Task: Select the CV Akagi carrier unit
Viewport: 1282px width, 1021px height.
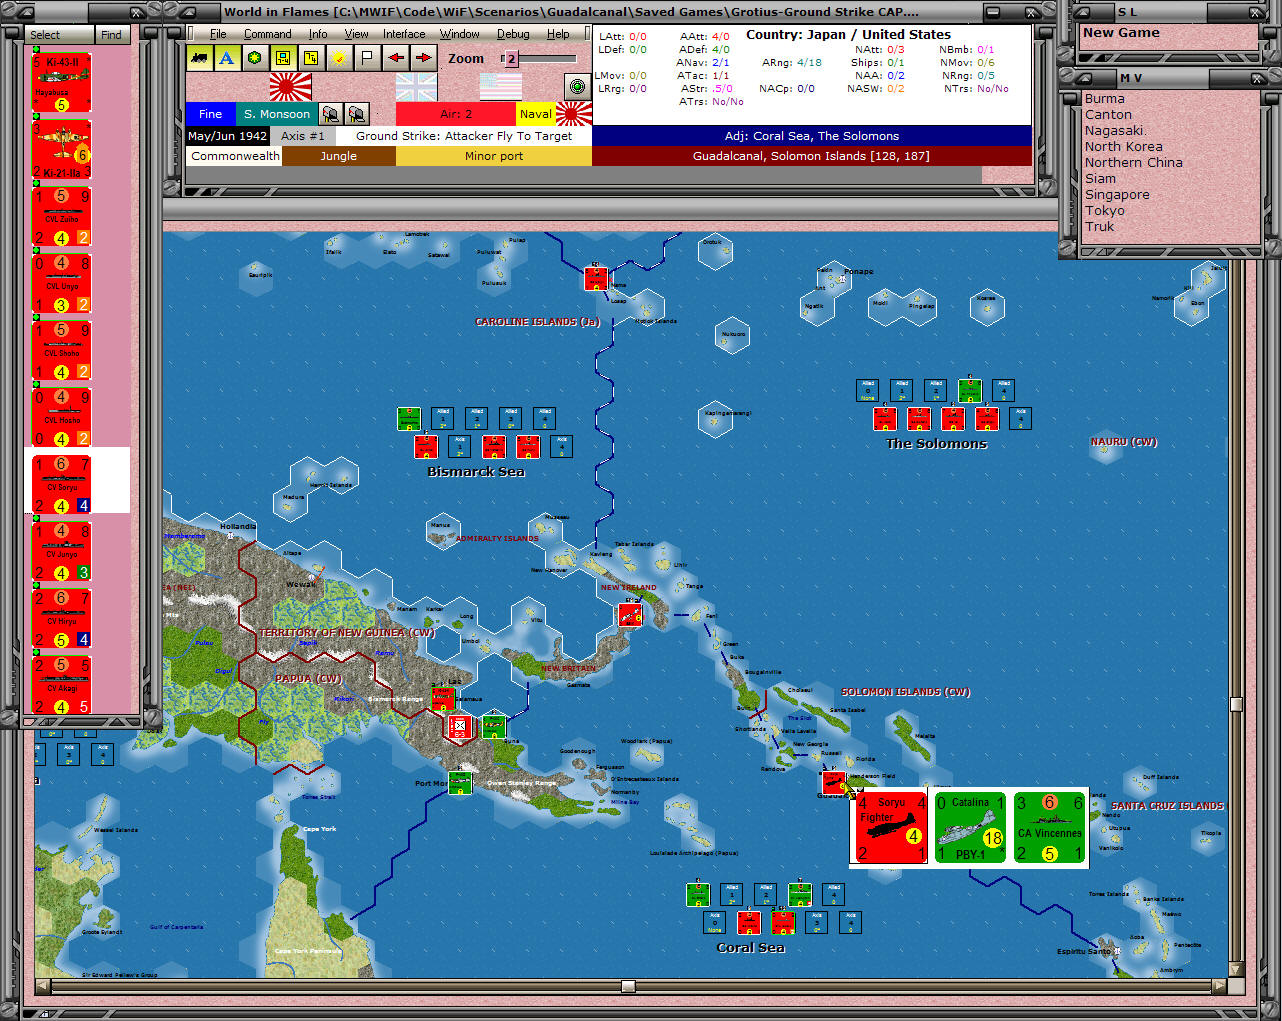Action: [62, 686]
